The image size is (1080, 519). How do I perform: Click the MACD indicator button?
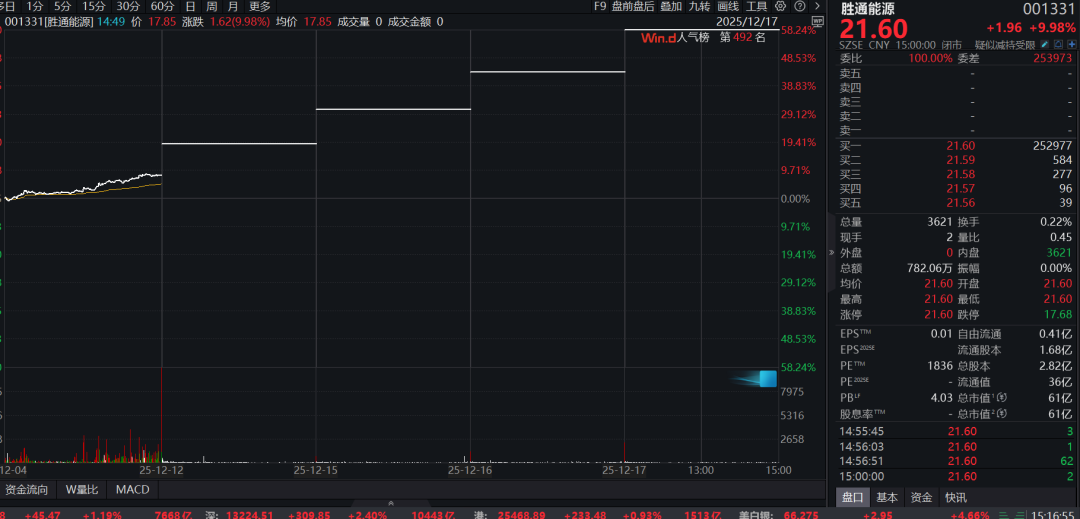tap(132, 489)
